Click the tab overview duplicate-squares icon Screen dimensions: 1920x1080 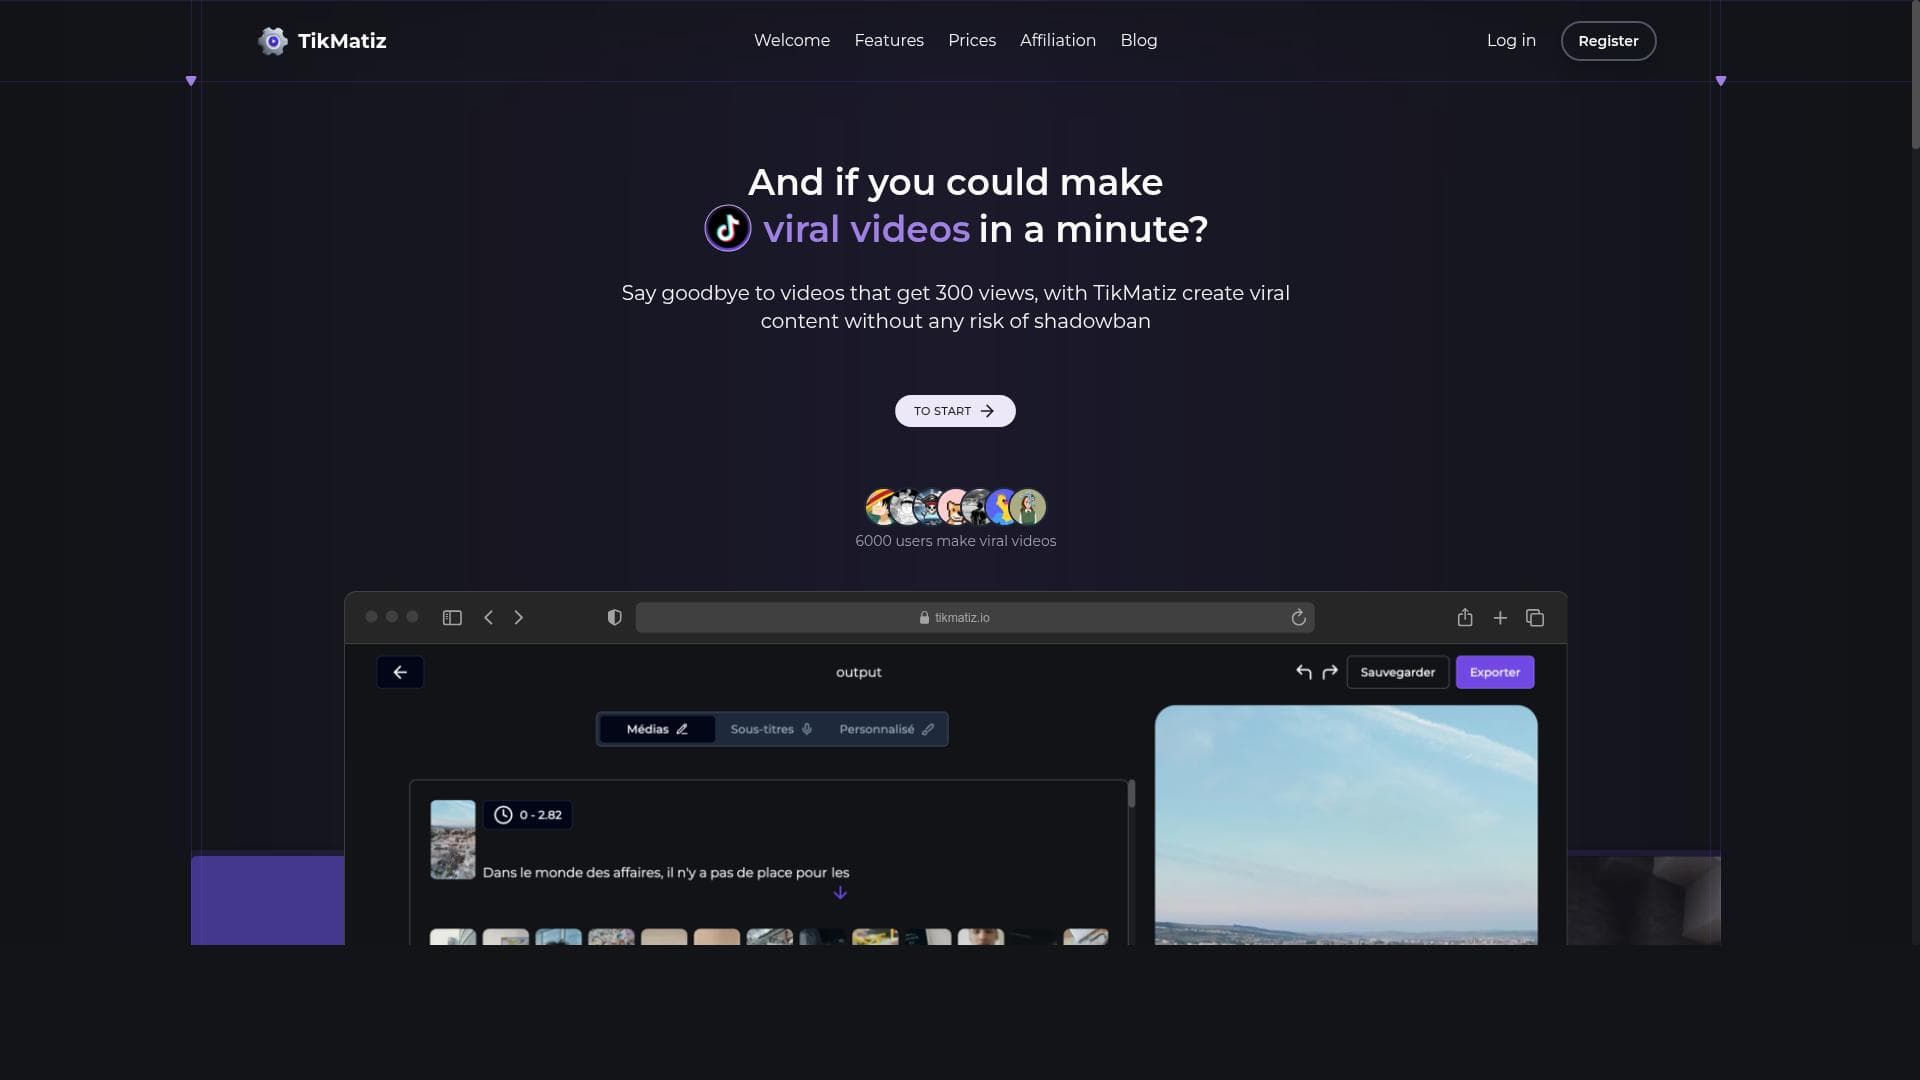coord(1535,618)
